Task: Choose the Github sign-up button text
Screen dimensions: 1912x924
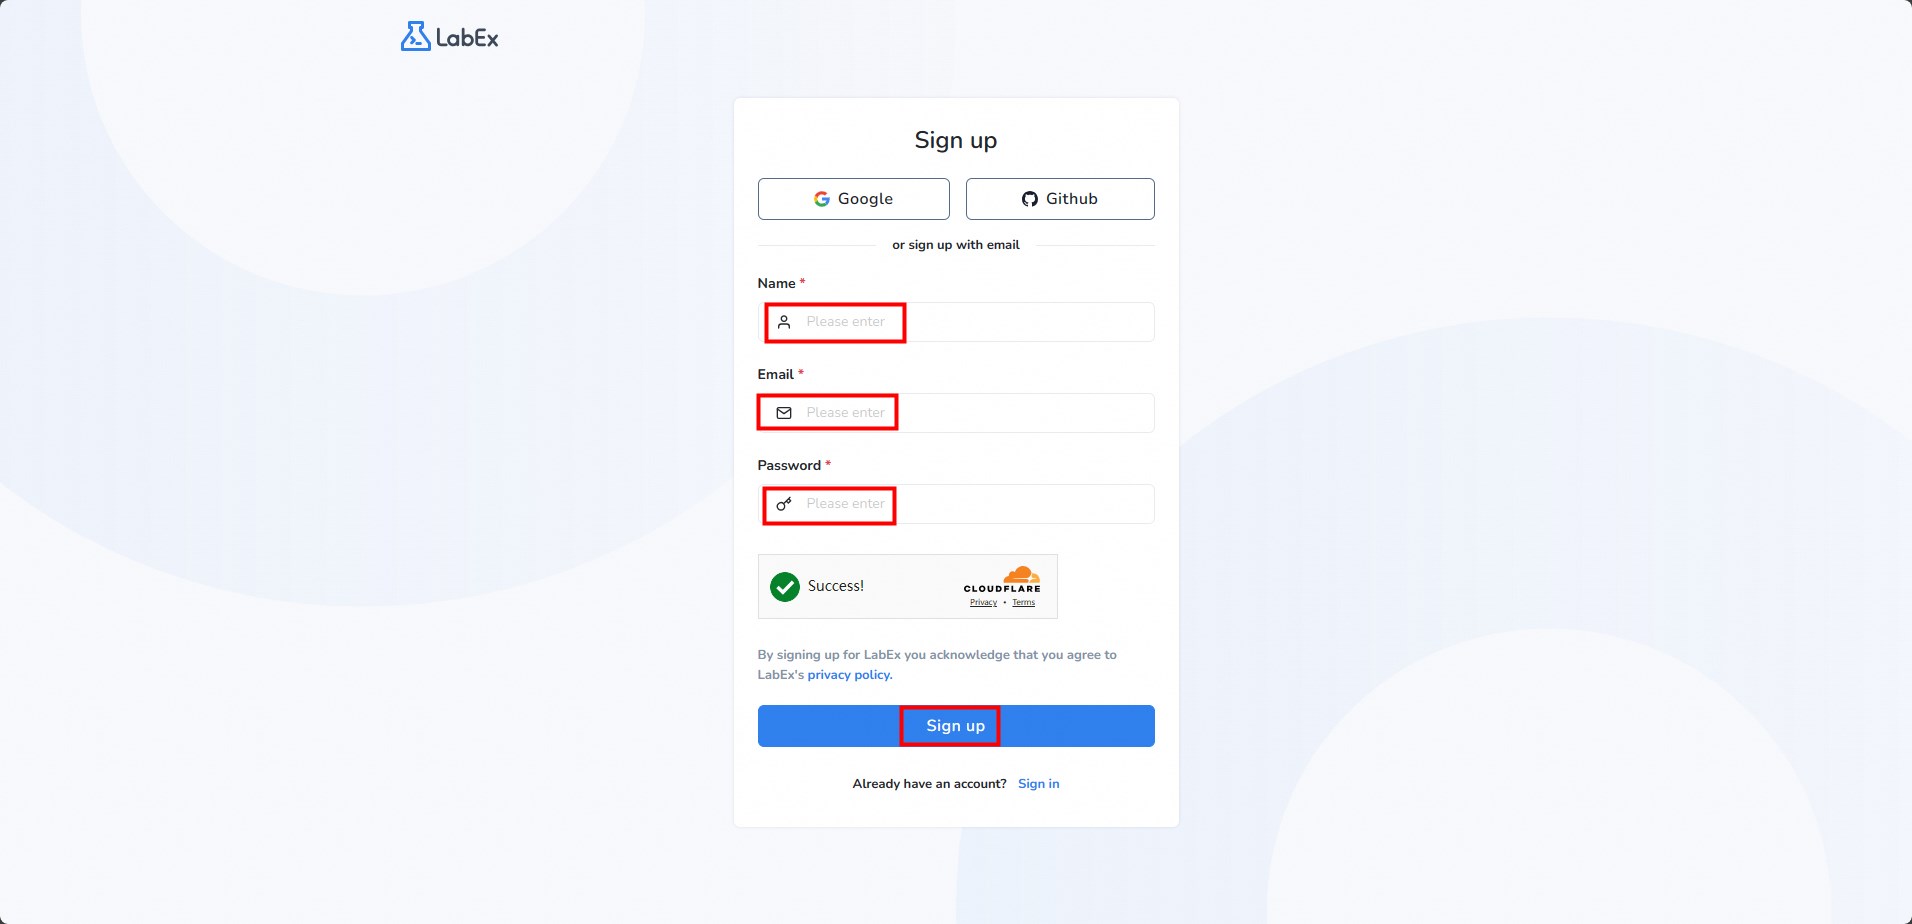Action: (x=1071, y=199)
